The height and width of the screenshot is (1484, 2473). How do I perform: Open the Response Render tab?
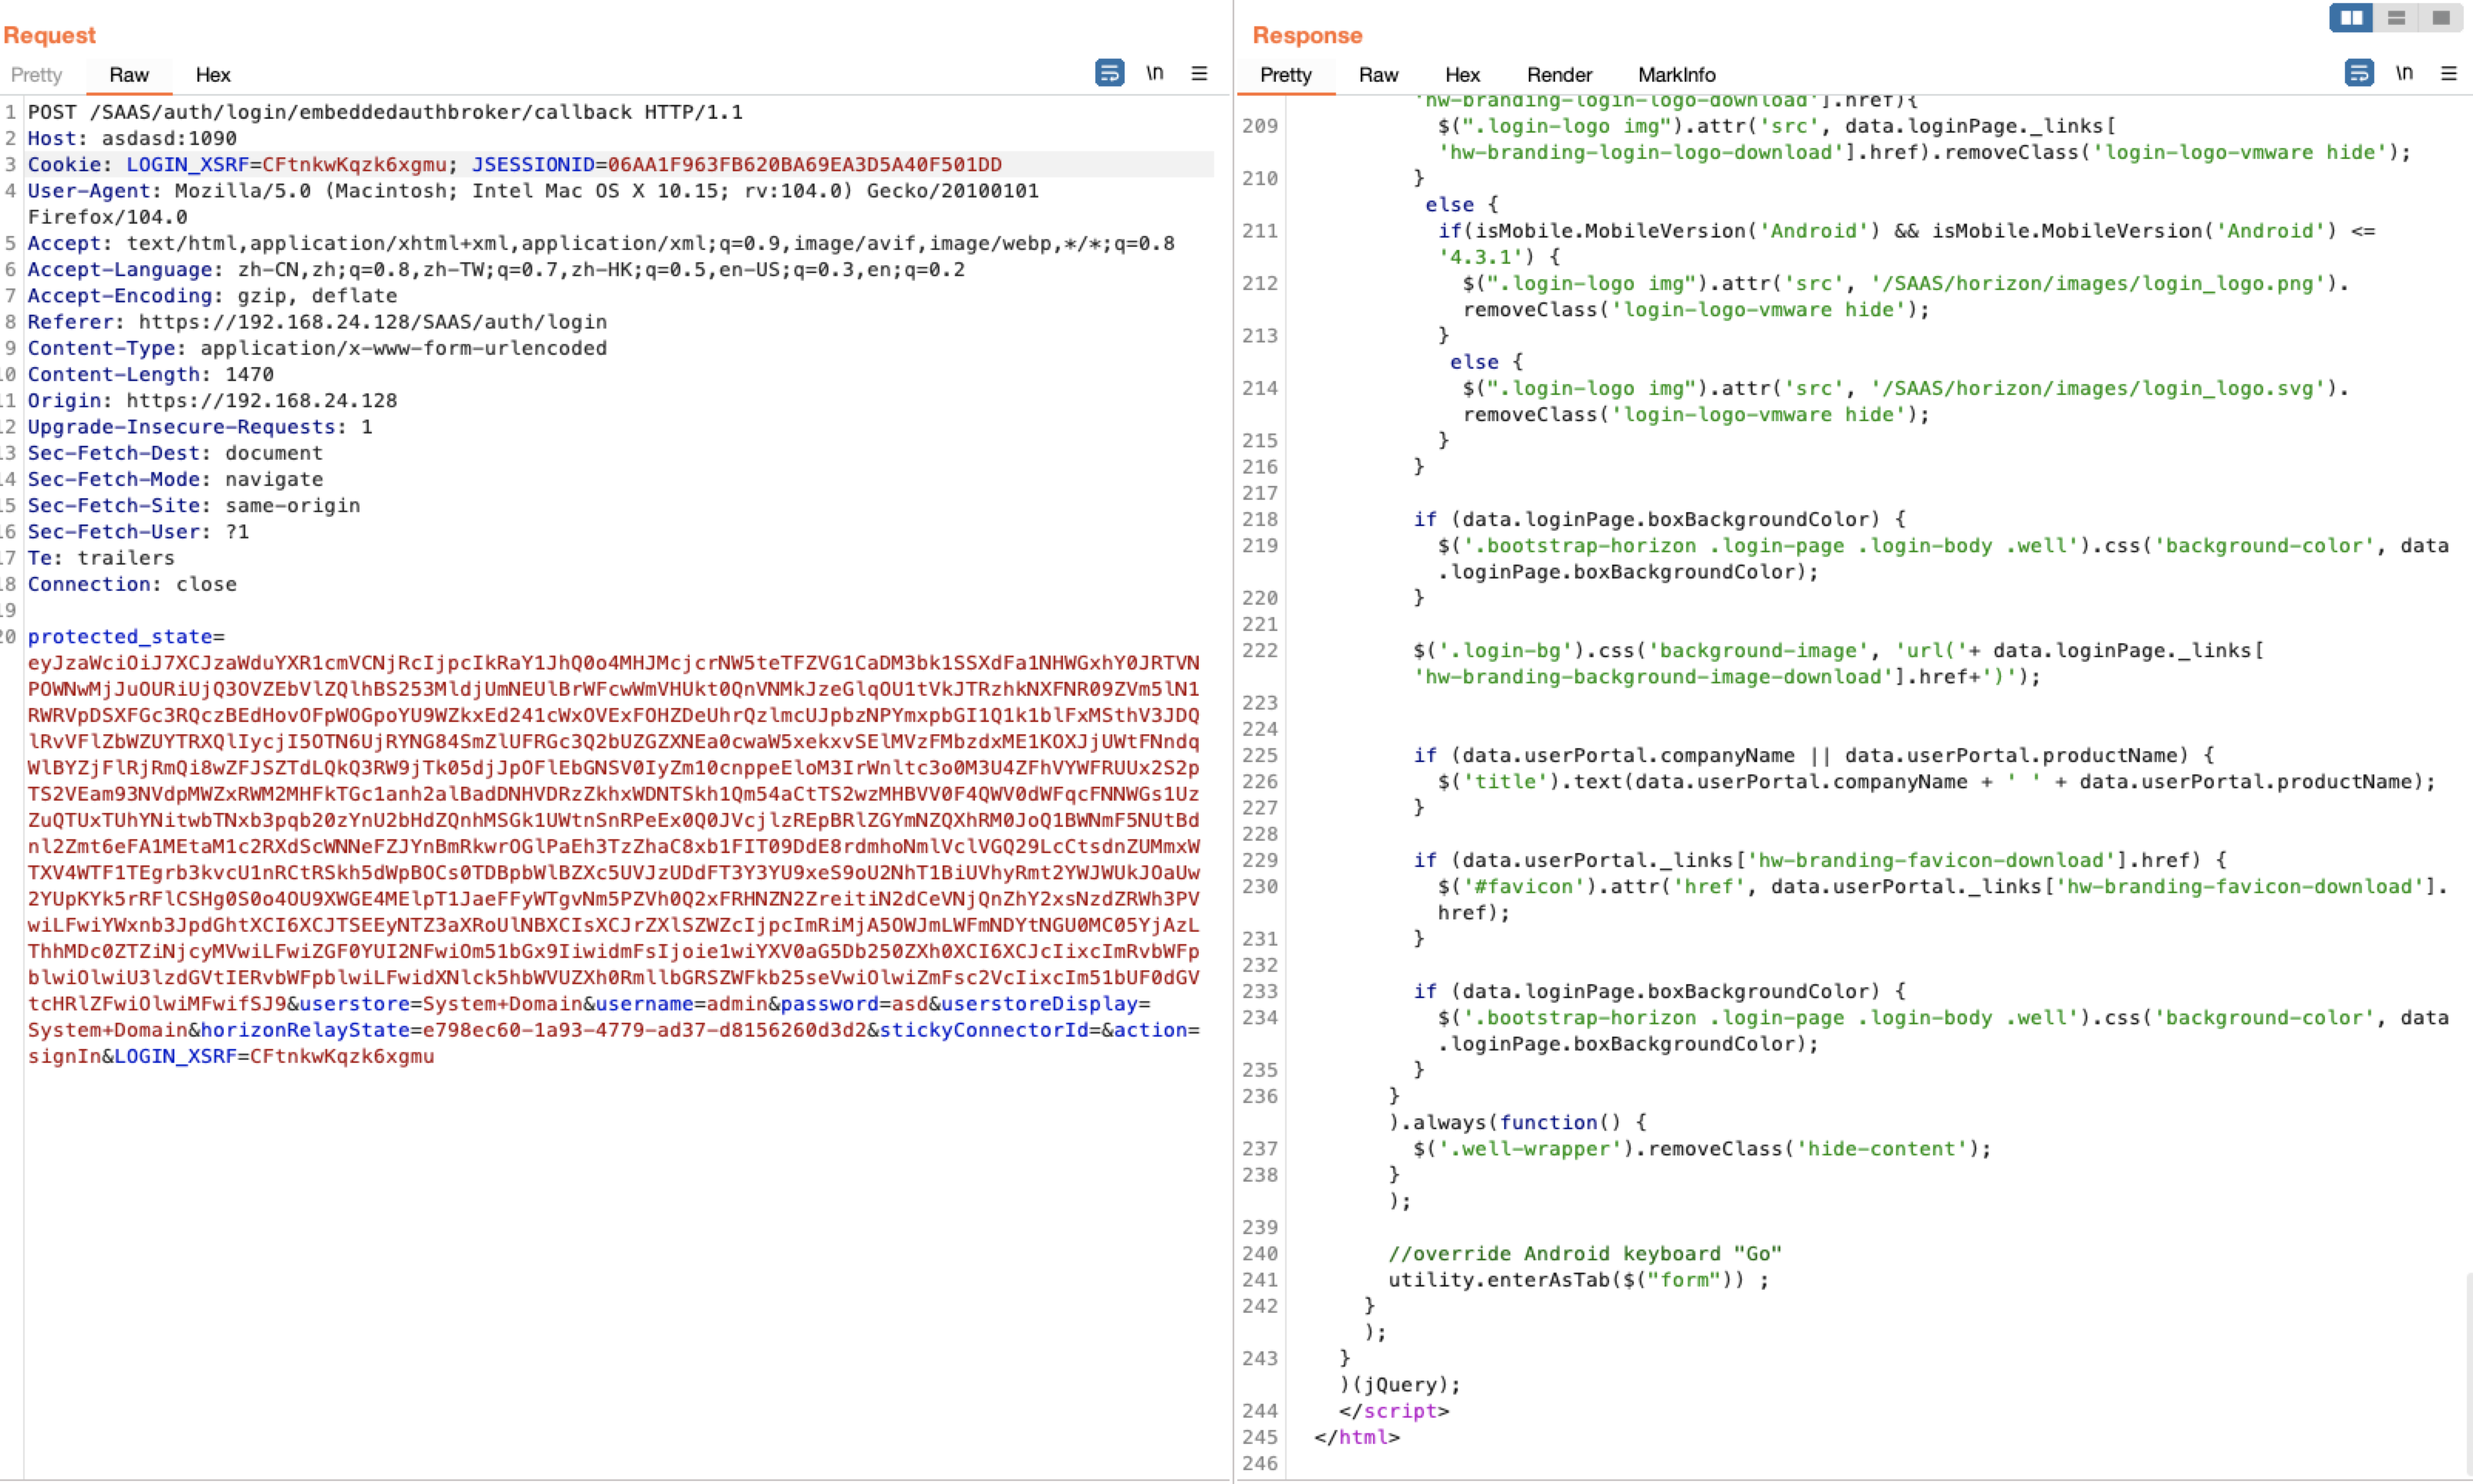click(1558, 75)
